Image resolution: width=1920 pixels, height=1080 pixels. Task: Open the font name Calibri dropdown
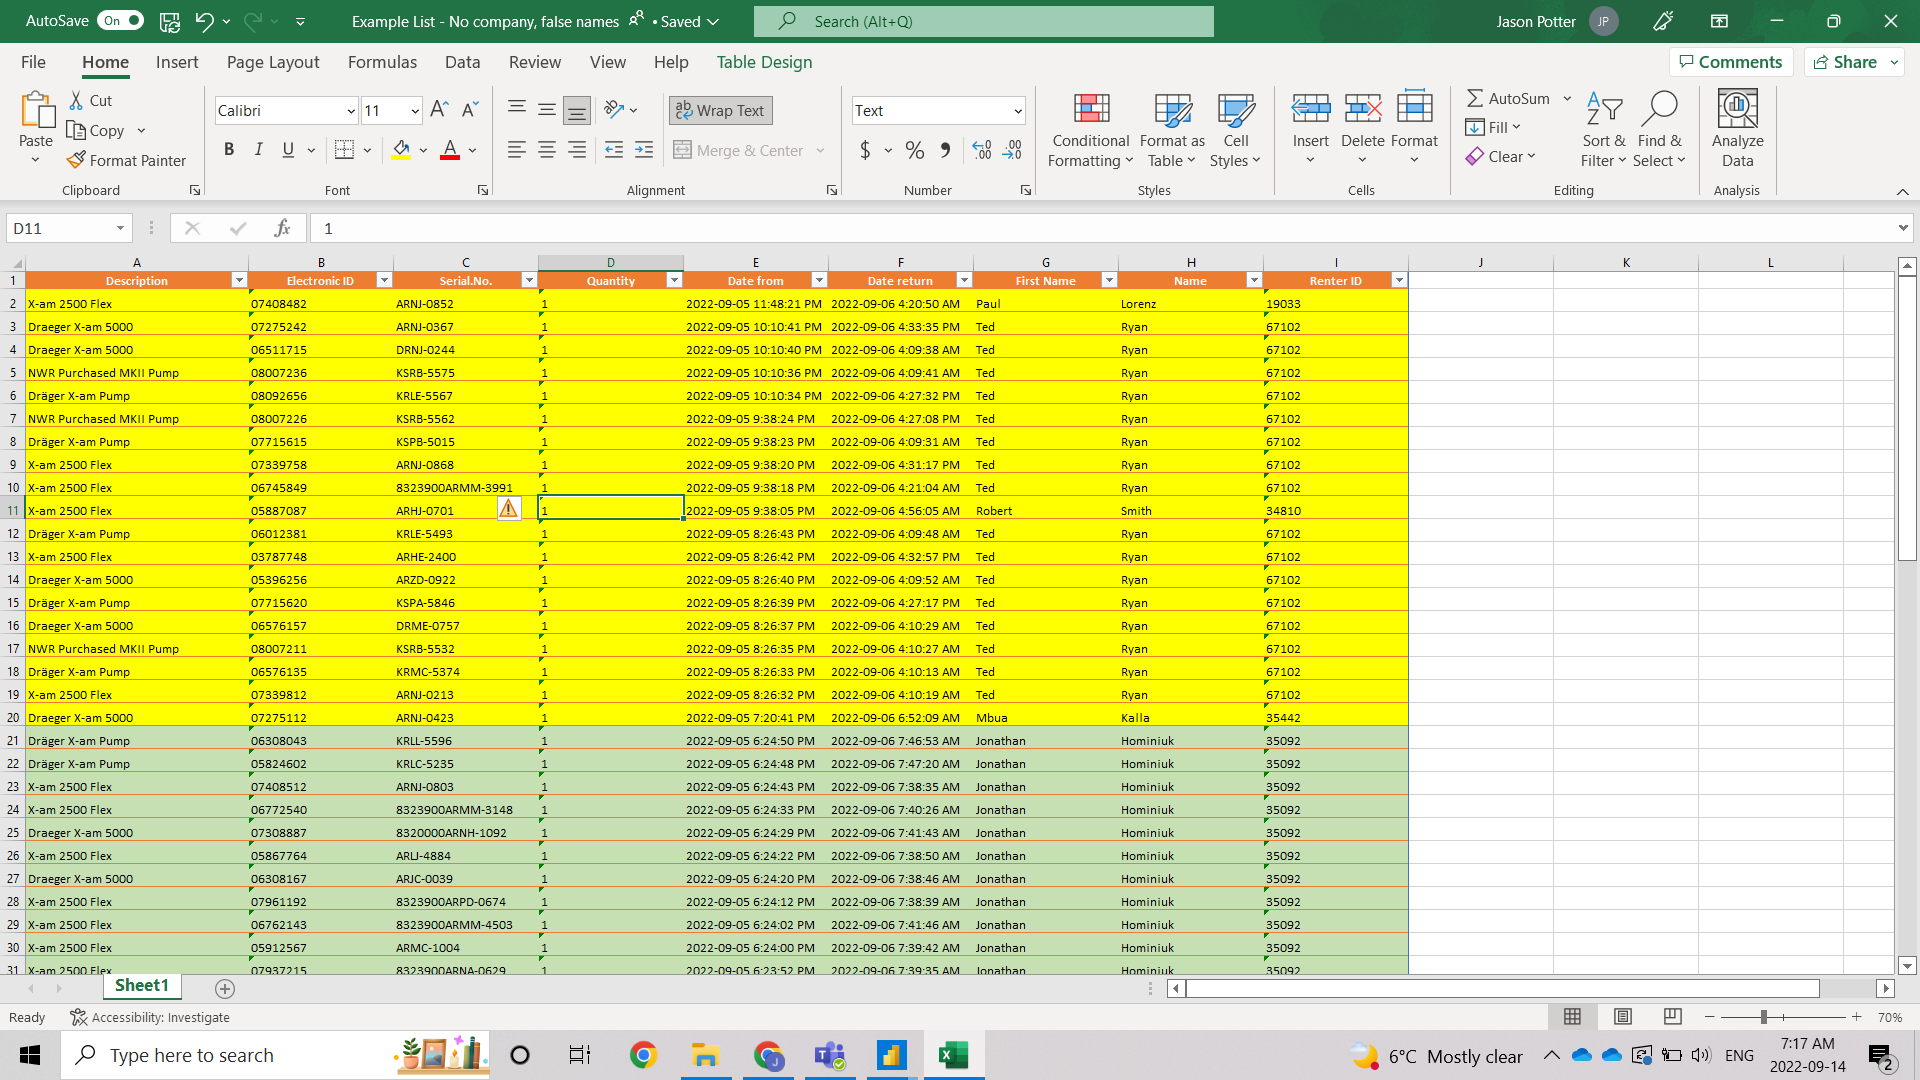(351, 111)
